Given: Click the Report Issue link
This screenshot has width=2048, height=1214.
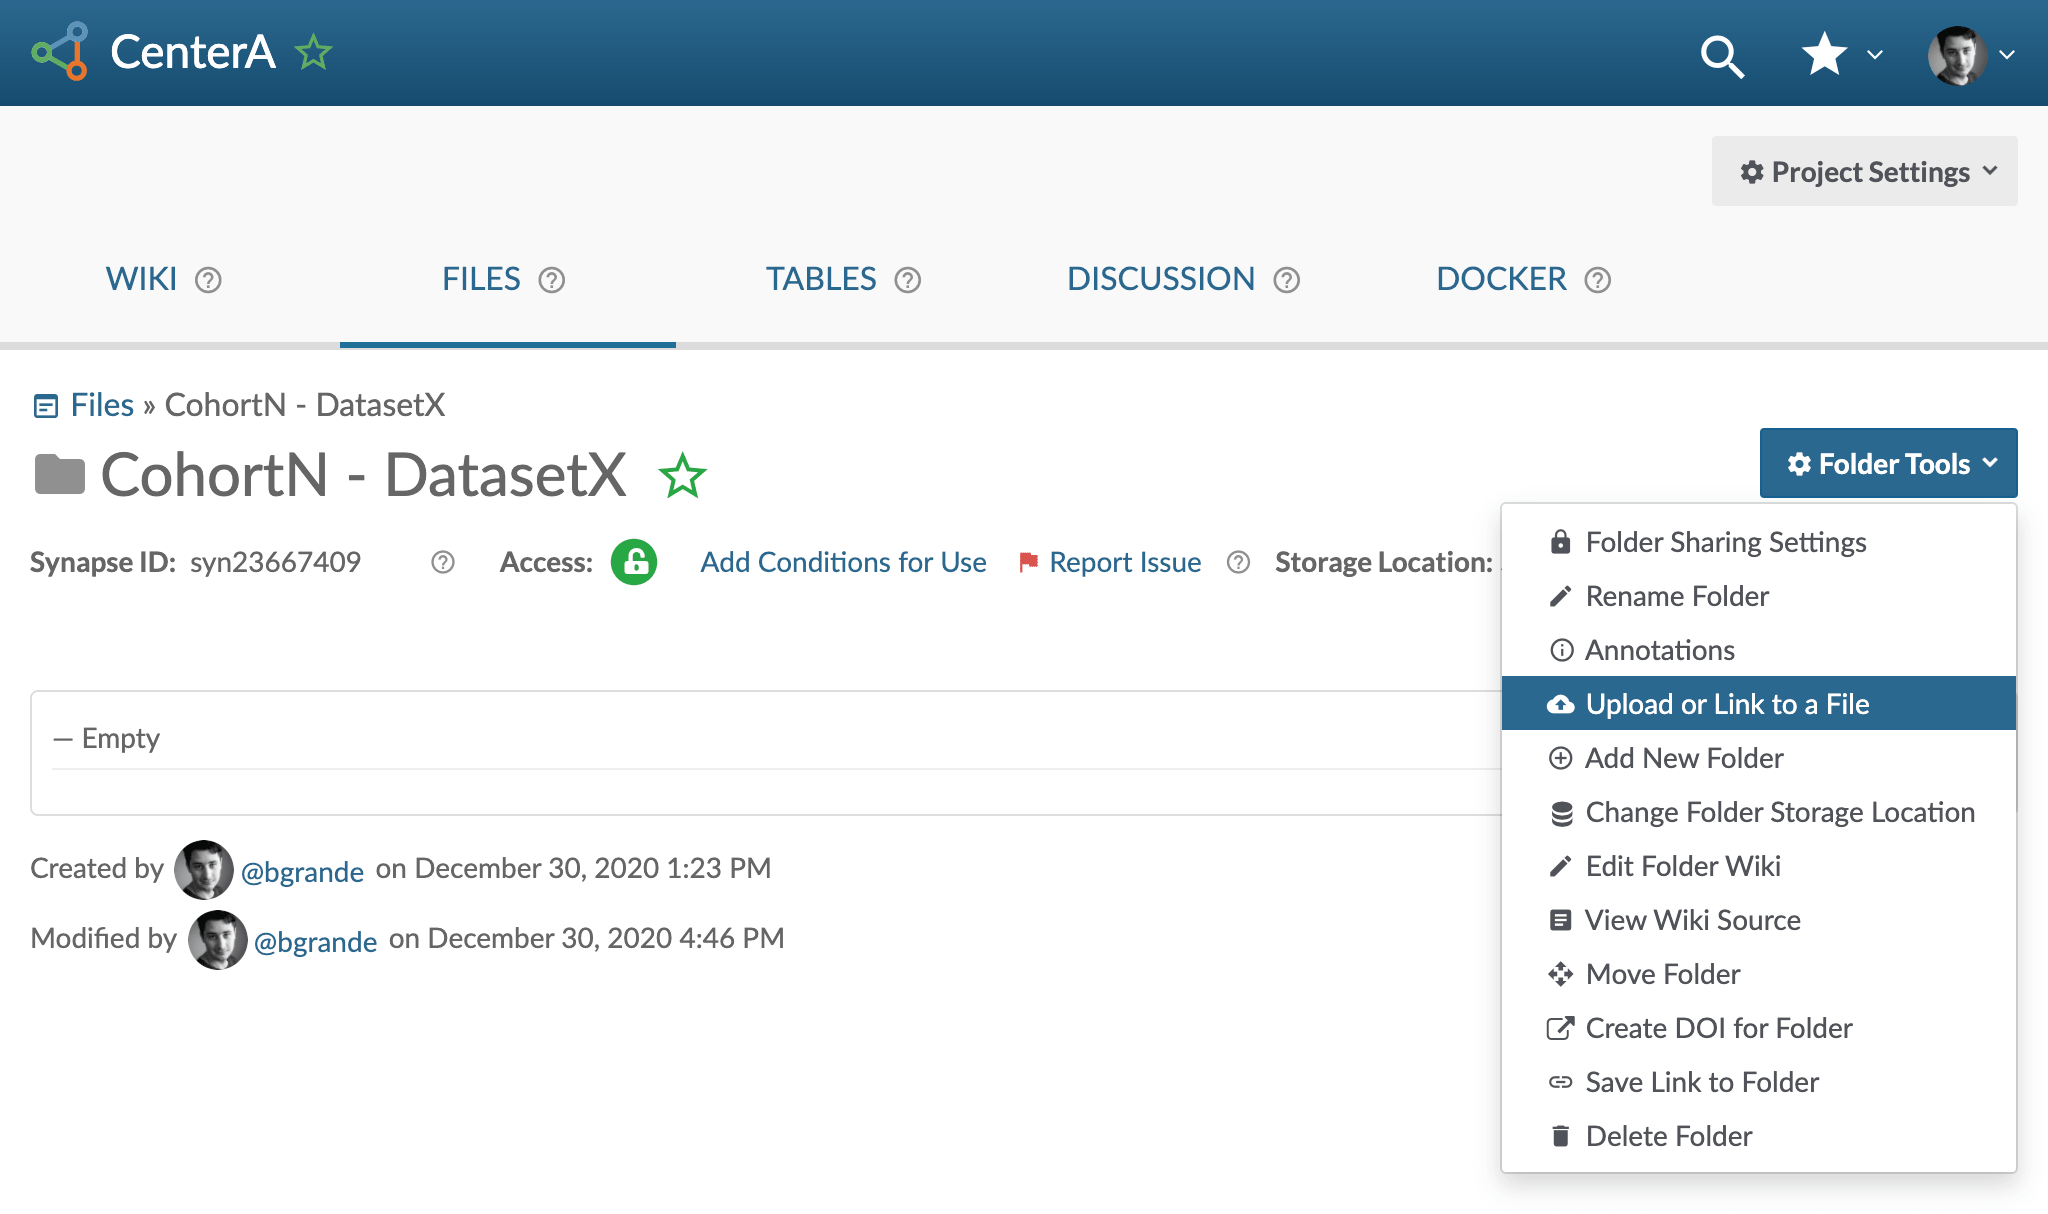Looking at the screenshot, I should click(x=1124, y=562).
